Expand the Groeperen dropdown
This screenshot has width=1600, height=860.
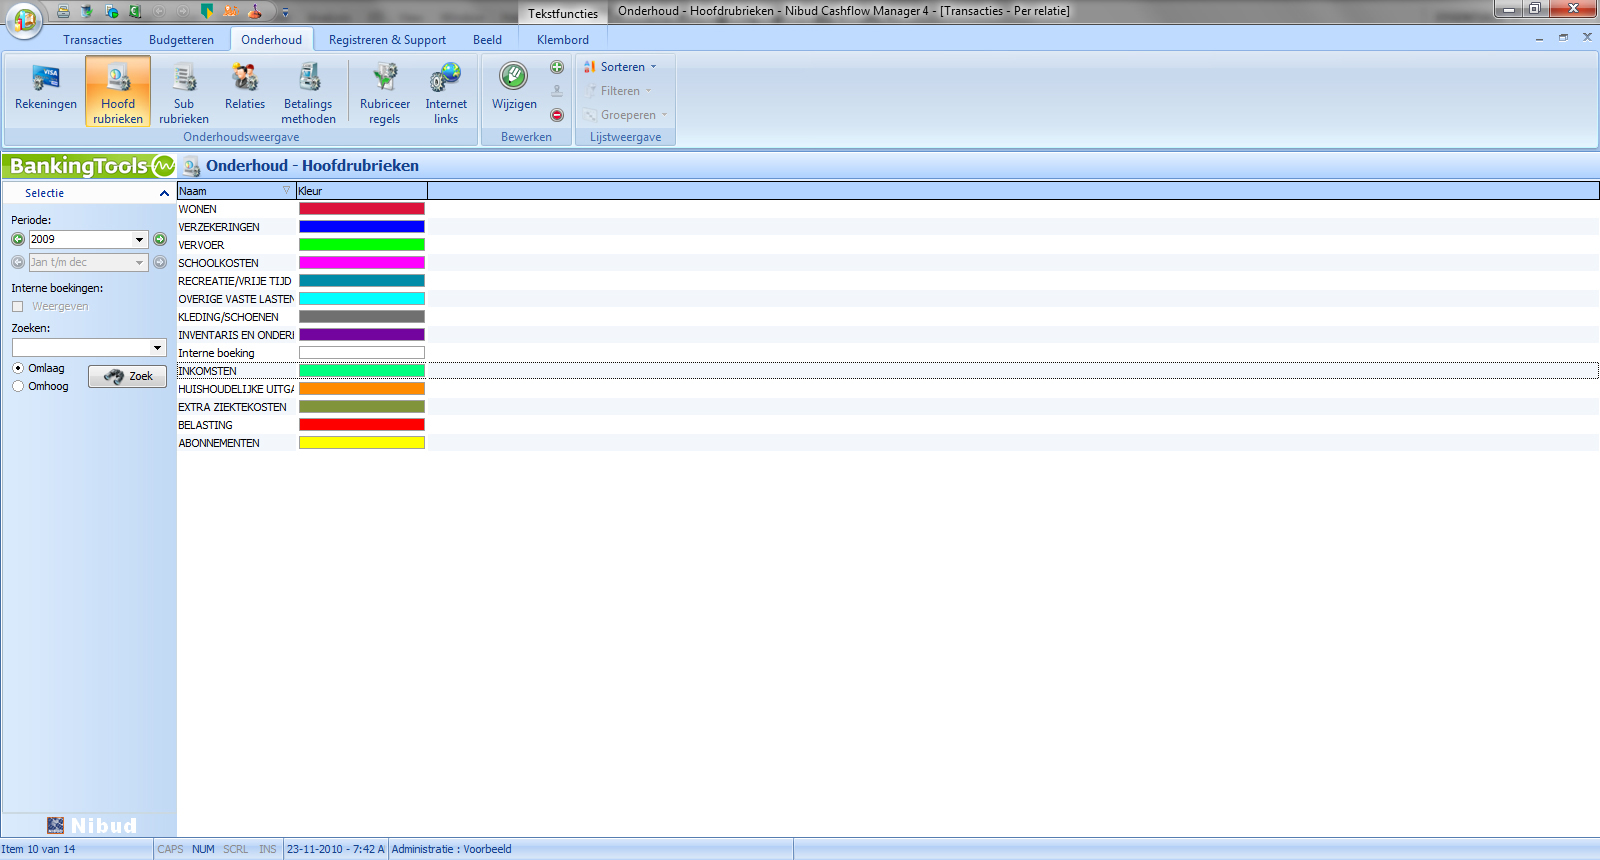[626, 115]
